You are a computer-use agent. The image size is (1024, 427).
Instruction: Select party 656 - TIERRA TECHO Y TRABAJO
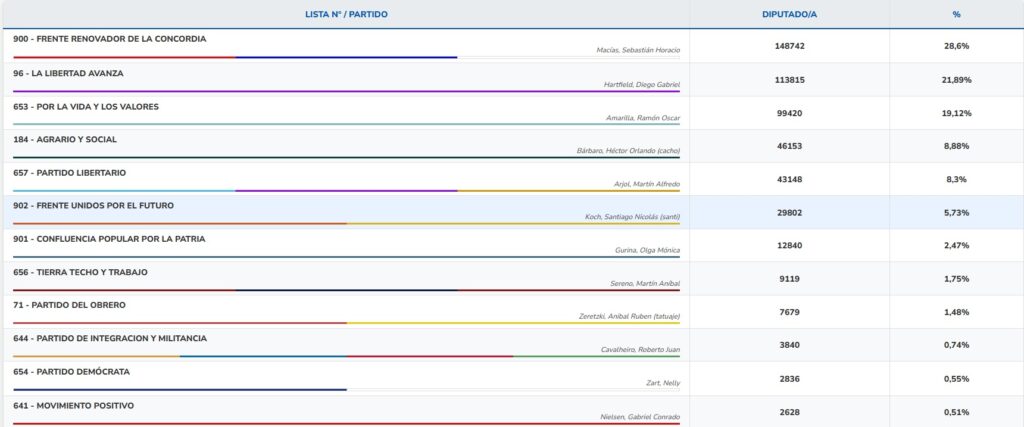pyautogui.click(x=80, y=272)
